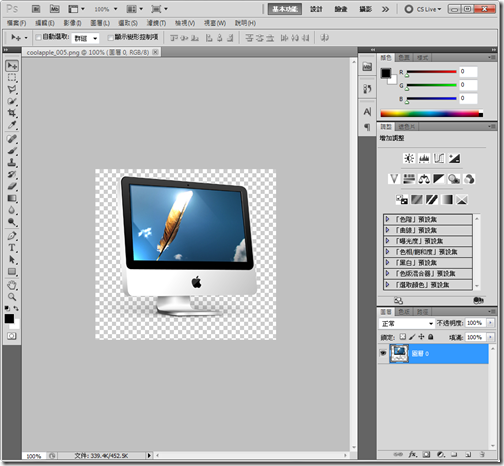Toggle lock position
Image resolution: width=504 pixels, height=466 pixels.
pyautogui.click(x=421, y=337)
